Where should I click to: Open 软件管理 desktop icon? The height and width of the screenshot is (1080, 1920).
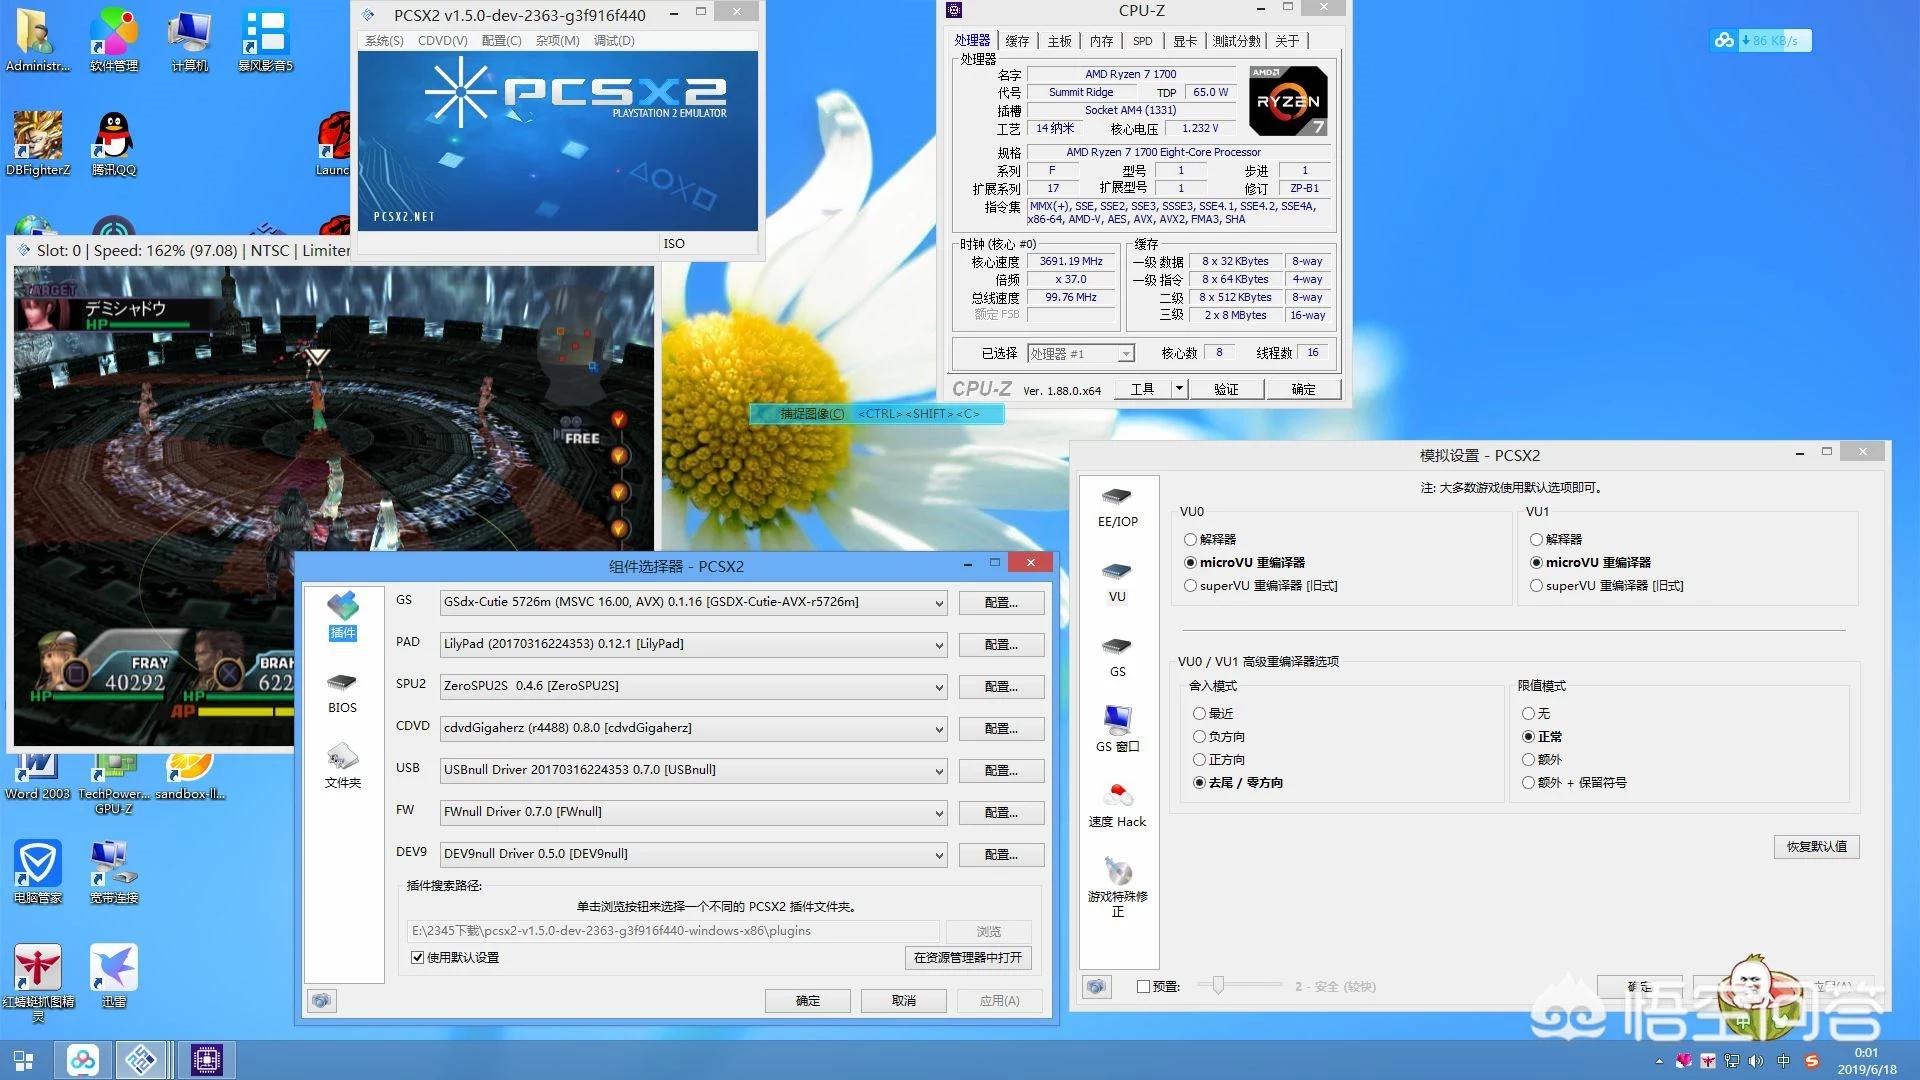pyautogui.click(x=114, y=40)
